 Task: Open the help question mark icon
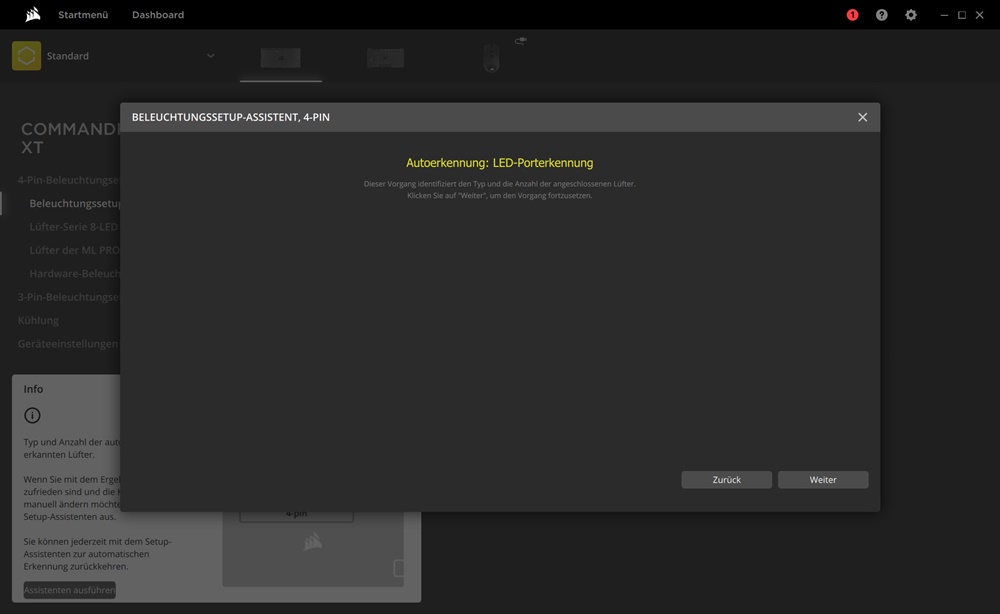[x=881, y=15]
